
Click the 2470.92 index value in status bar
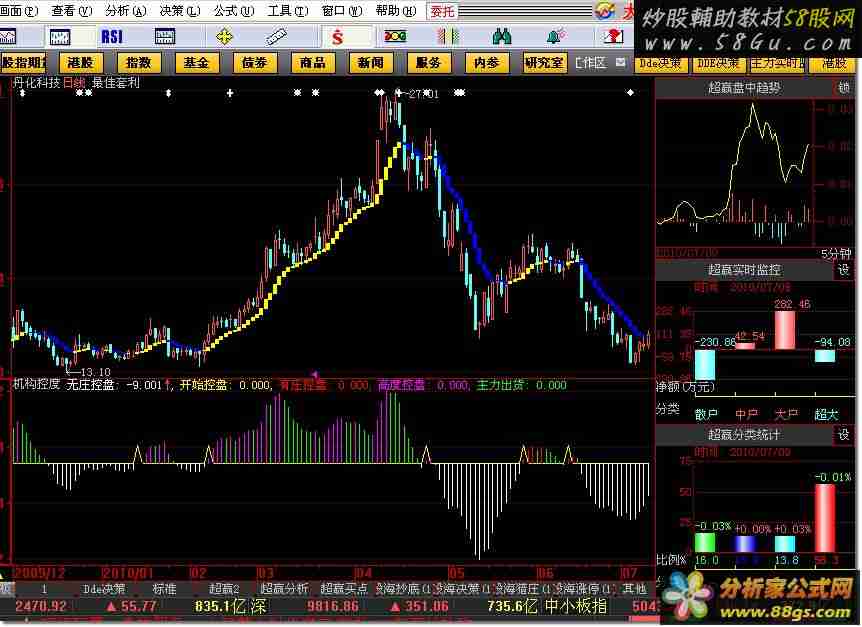coord(41,607)
